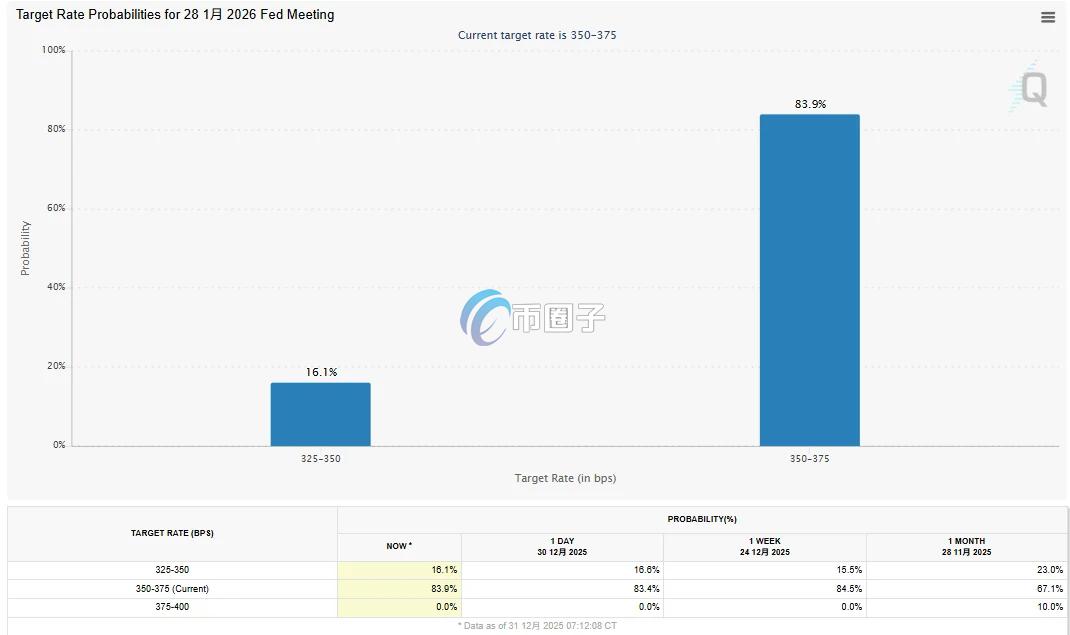Click the 325-350 x-axis label
Image resolution: width=1070 pixels, height=635 pixels.
tap(320, 459)
